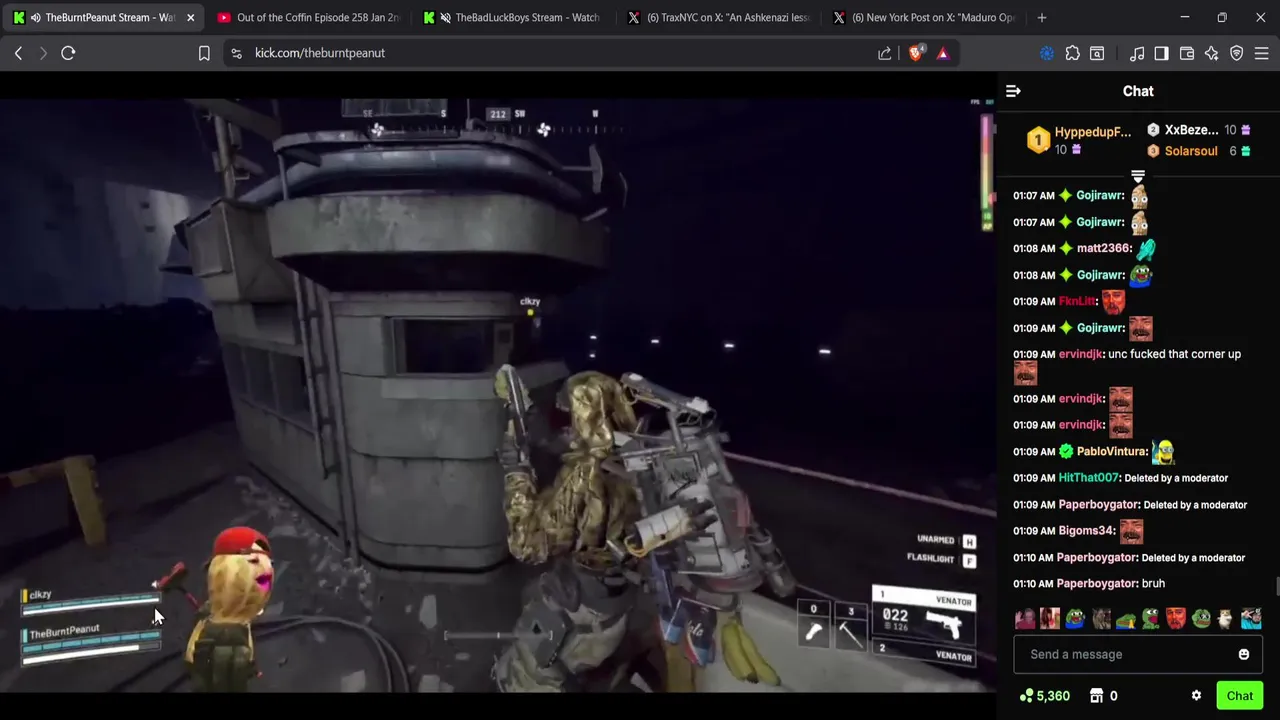Click the stream video player area
The image size is (1280, 720).
click(x=498, y=395)
